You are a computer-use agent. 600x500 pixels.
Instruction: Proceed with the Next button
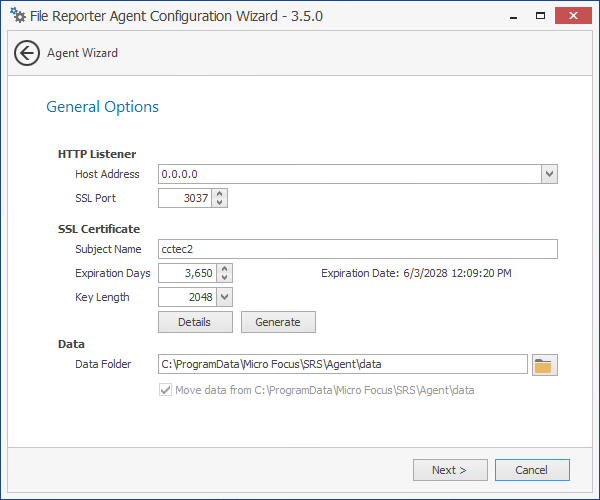click(x=450, y=470)
